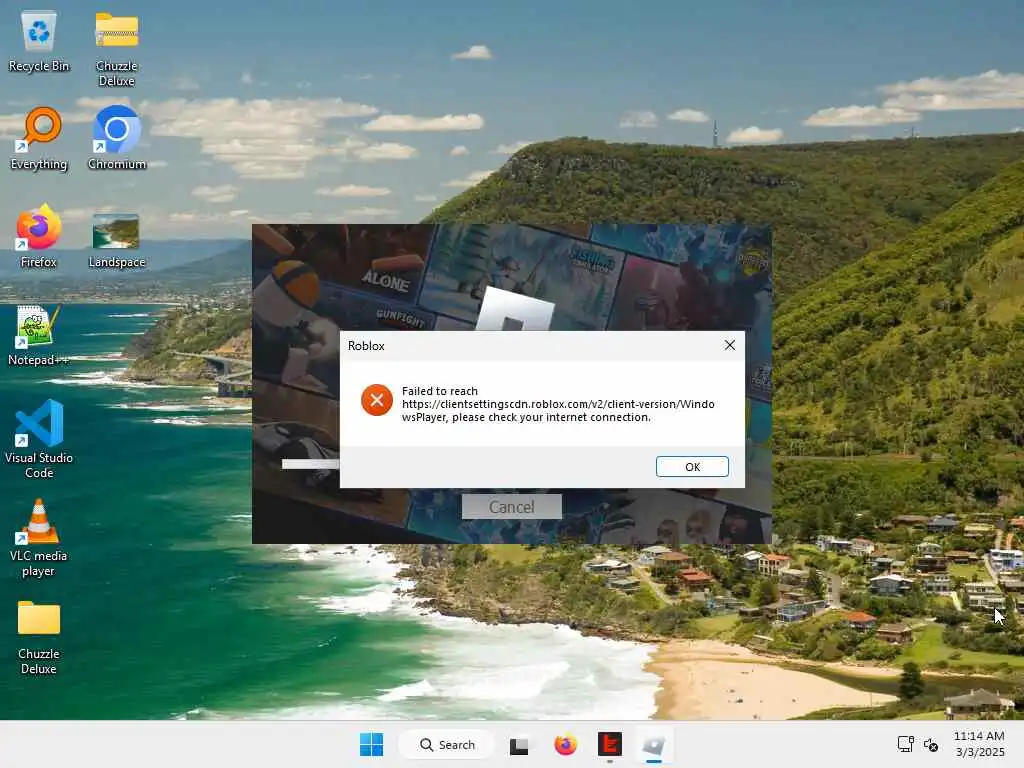This screenshot has height=768, width=1024.
Task: Open the red pinned app on taskbar
Action: click(x=609, y=744)
